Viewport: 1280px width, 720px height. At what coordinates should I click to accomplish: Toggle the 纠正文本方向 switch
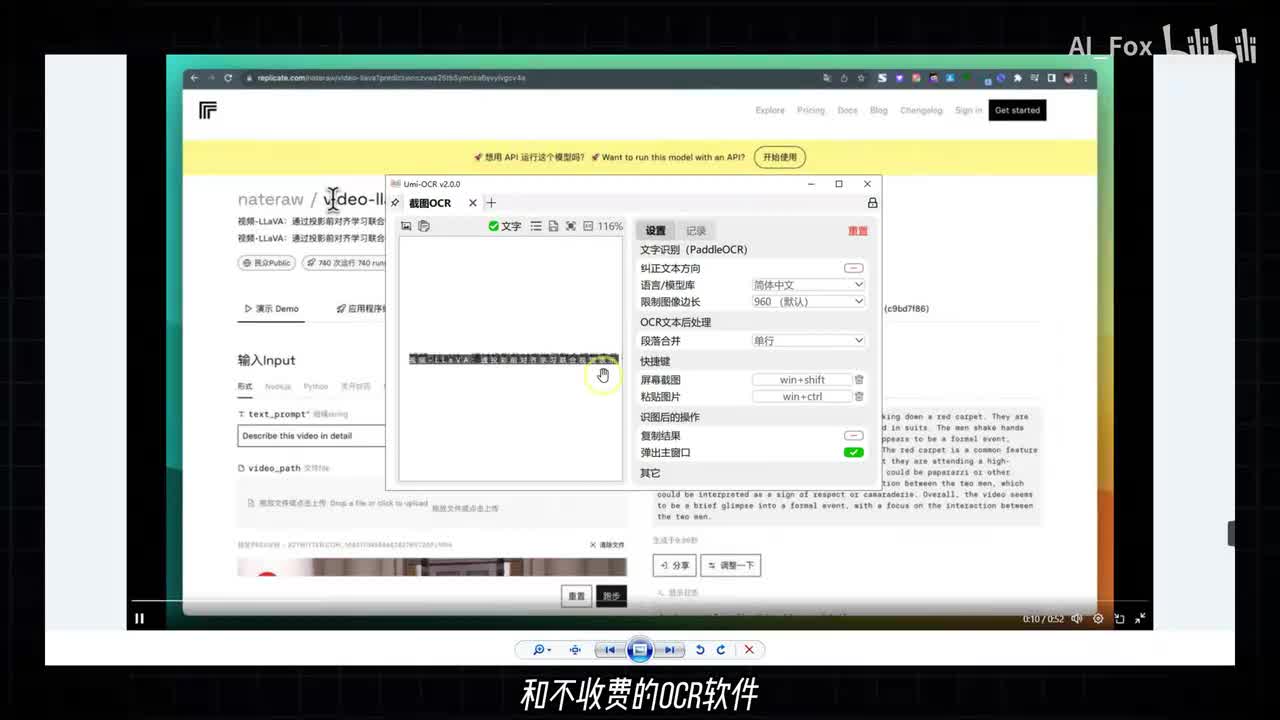(853, 268)
